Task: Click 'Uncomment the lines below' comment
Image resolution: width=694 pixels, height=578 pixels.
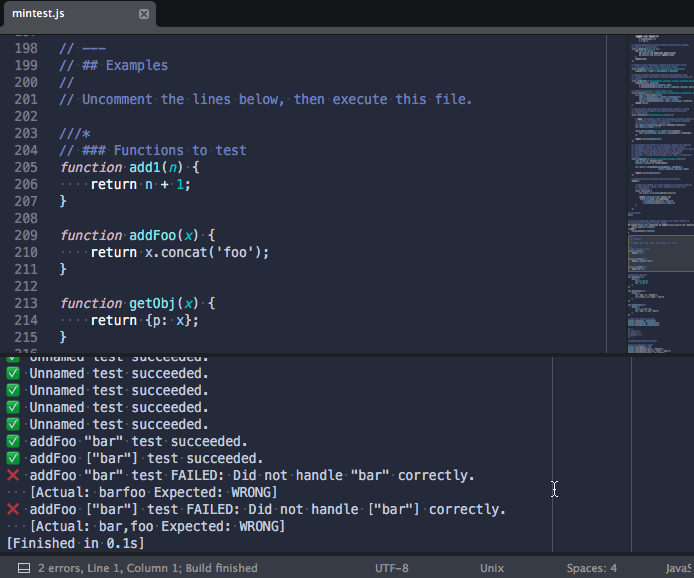Action: click(x=183, y=99)
